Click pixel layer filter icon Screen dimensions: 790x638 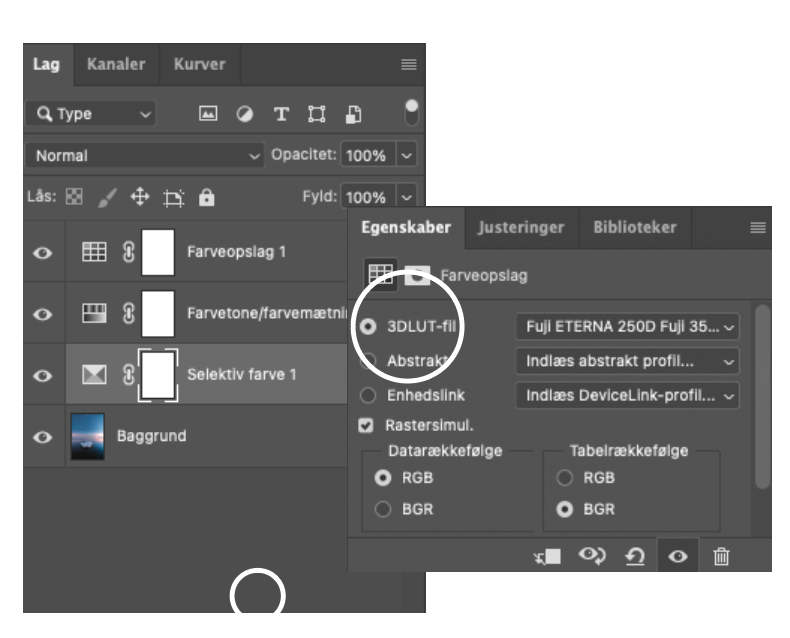pos(208,113)
